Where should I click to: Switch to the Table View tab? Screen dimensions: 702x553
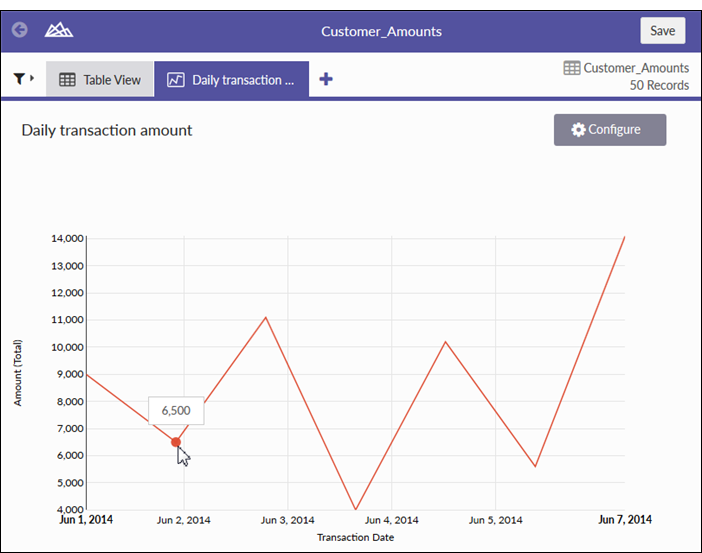(x=100, y=80)
